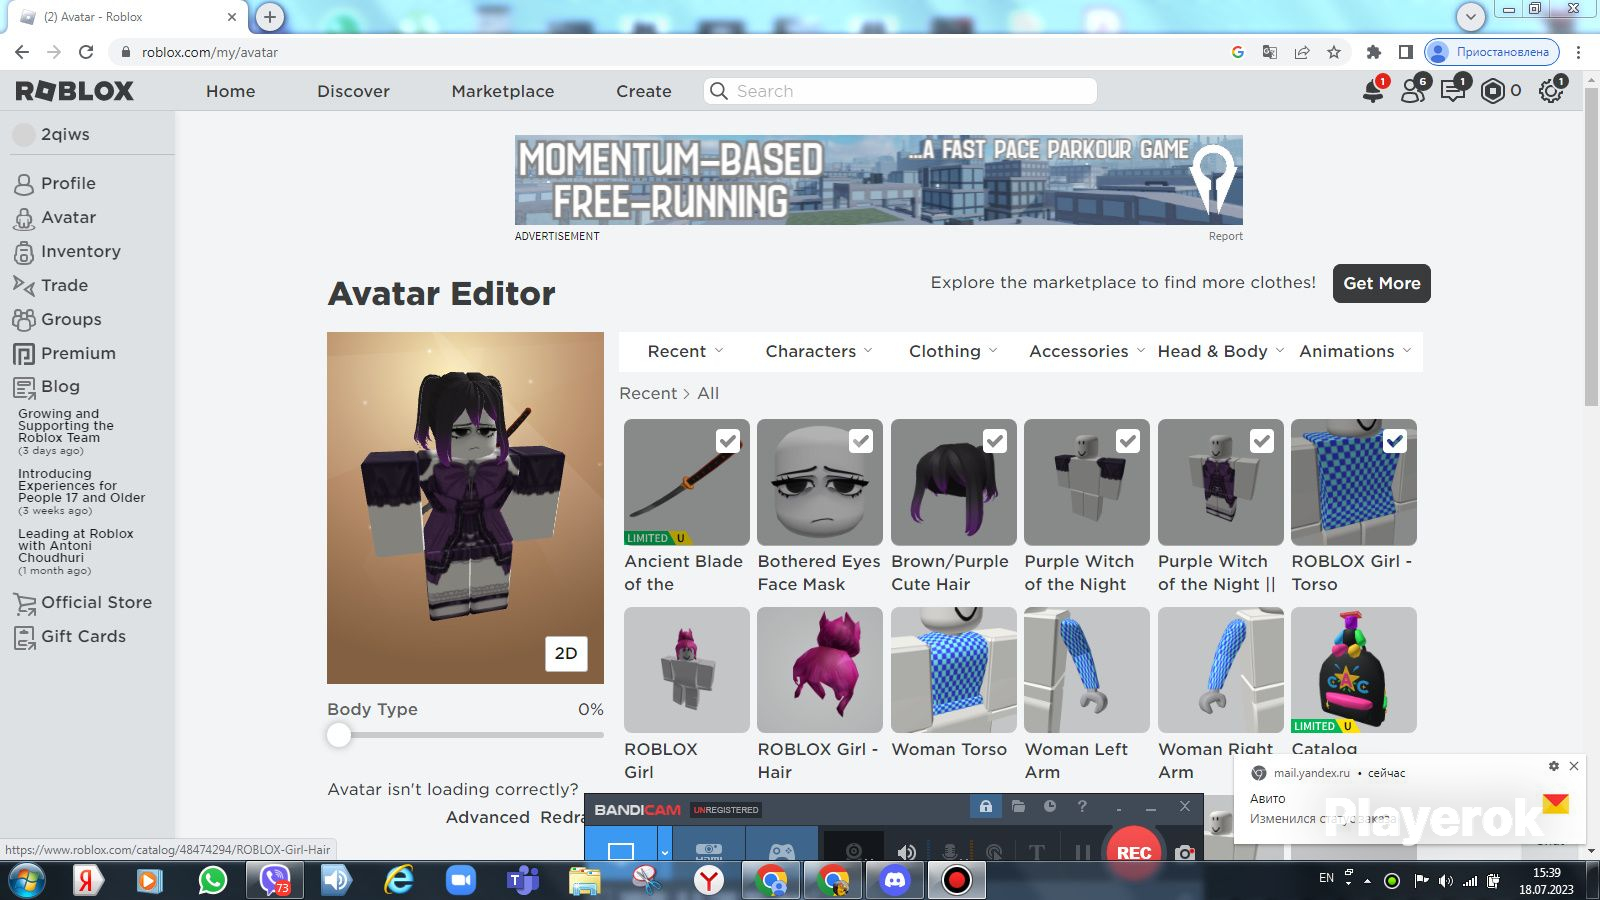Viewport: 1600px width, 900px height.
Task: Uncheck Purple Witch of the Night || checkbox
Action: (1262, 441)
